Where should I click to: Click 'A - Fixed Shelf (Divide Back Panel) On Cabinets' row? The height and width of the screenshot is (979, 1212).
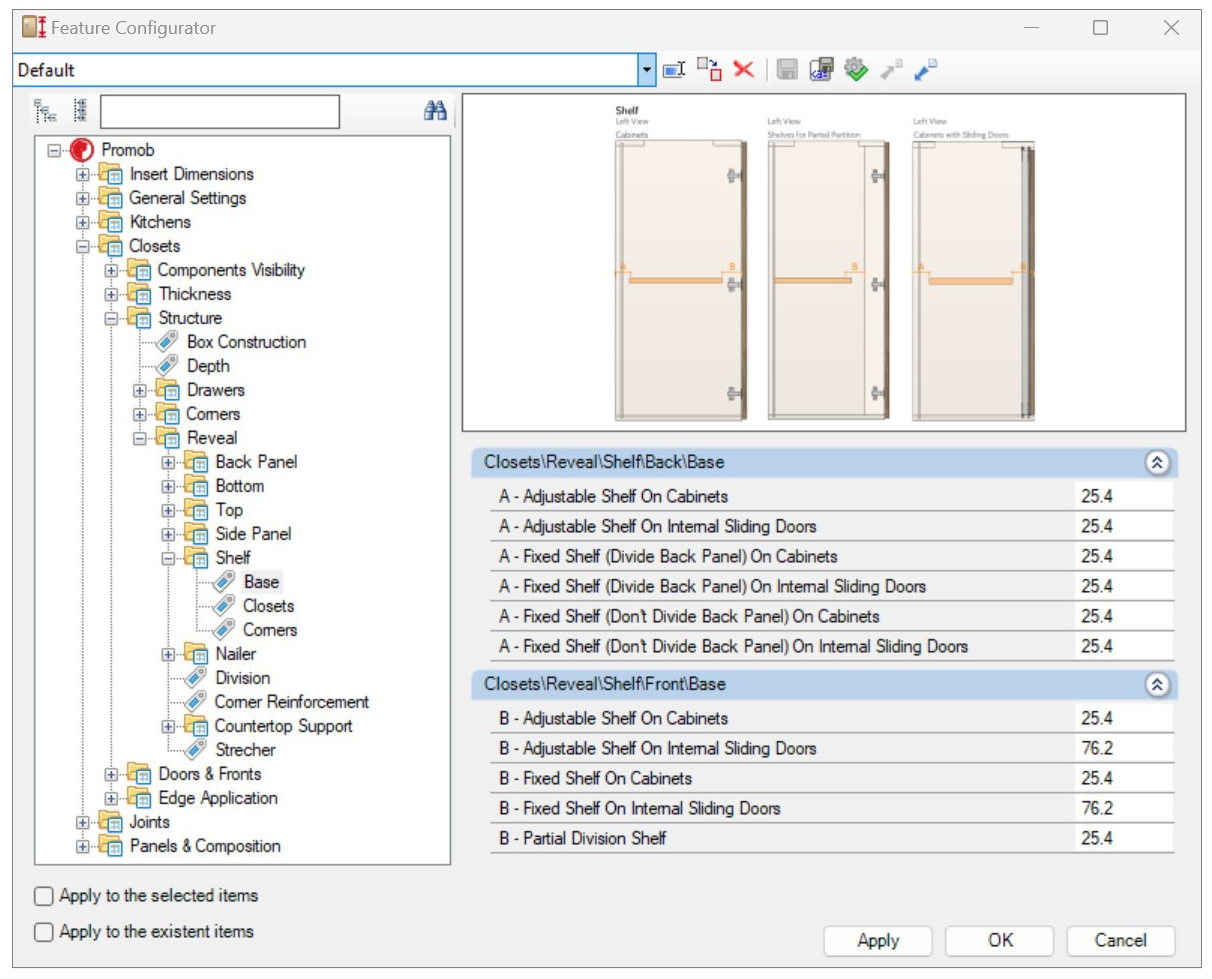pos(832,556)
